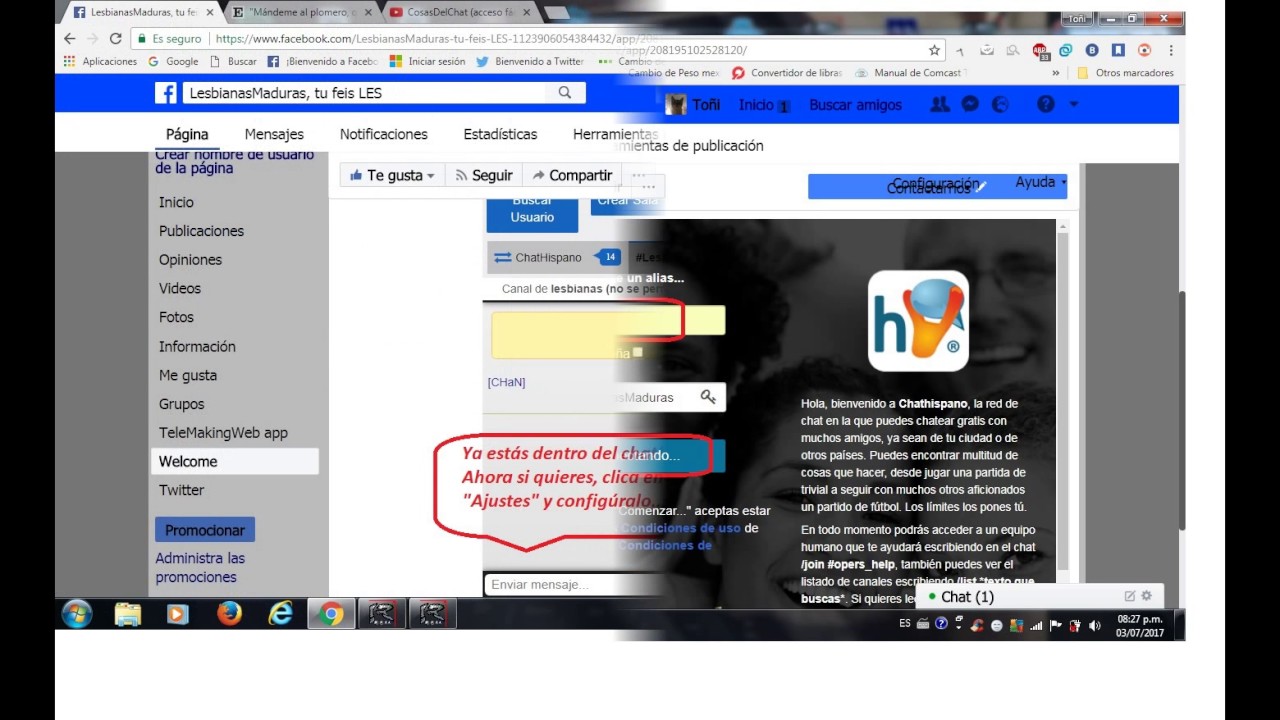Click the new message compose icon in Chat bar
The width and height of the screenshot is (1280, 720).
point(1130,596)
